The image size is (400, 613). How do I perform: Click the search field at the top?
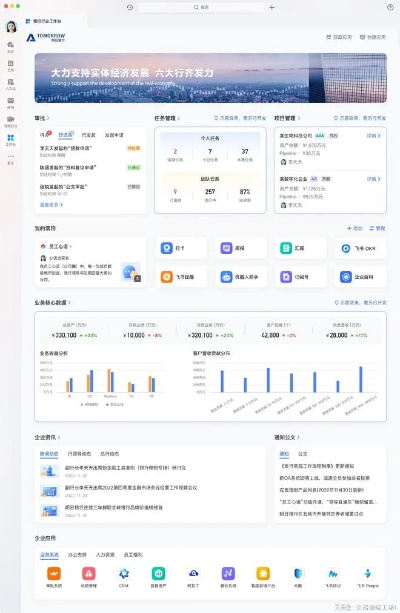click(x=201, y=7)
